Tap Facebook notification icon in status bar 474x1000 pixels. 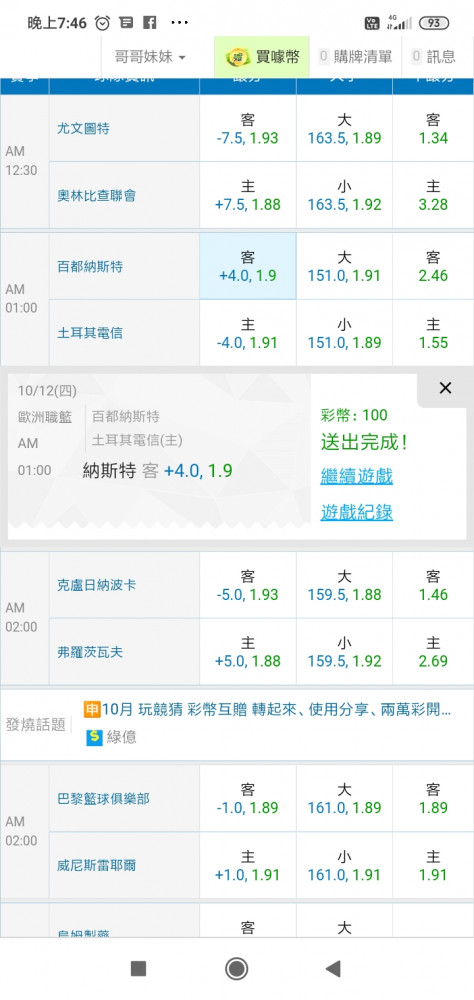tap(149, 23)
